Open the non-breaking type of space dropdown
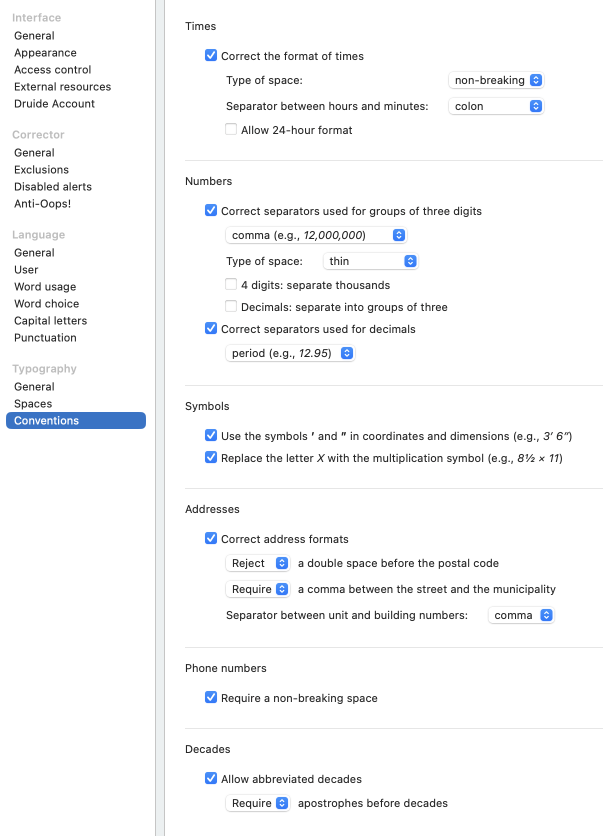 click(x=496, y=80)
